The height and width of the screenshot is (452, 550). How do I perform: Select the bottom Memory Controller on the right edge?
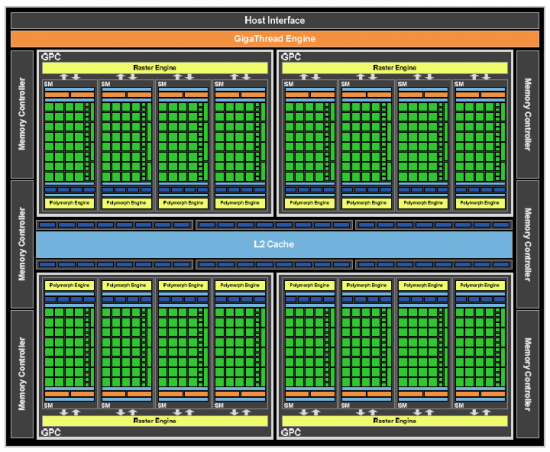528,374
